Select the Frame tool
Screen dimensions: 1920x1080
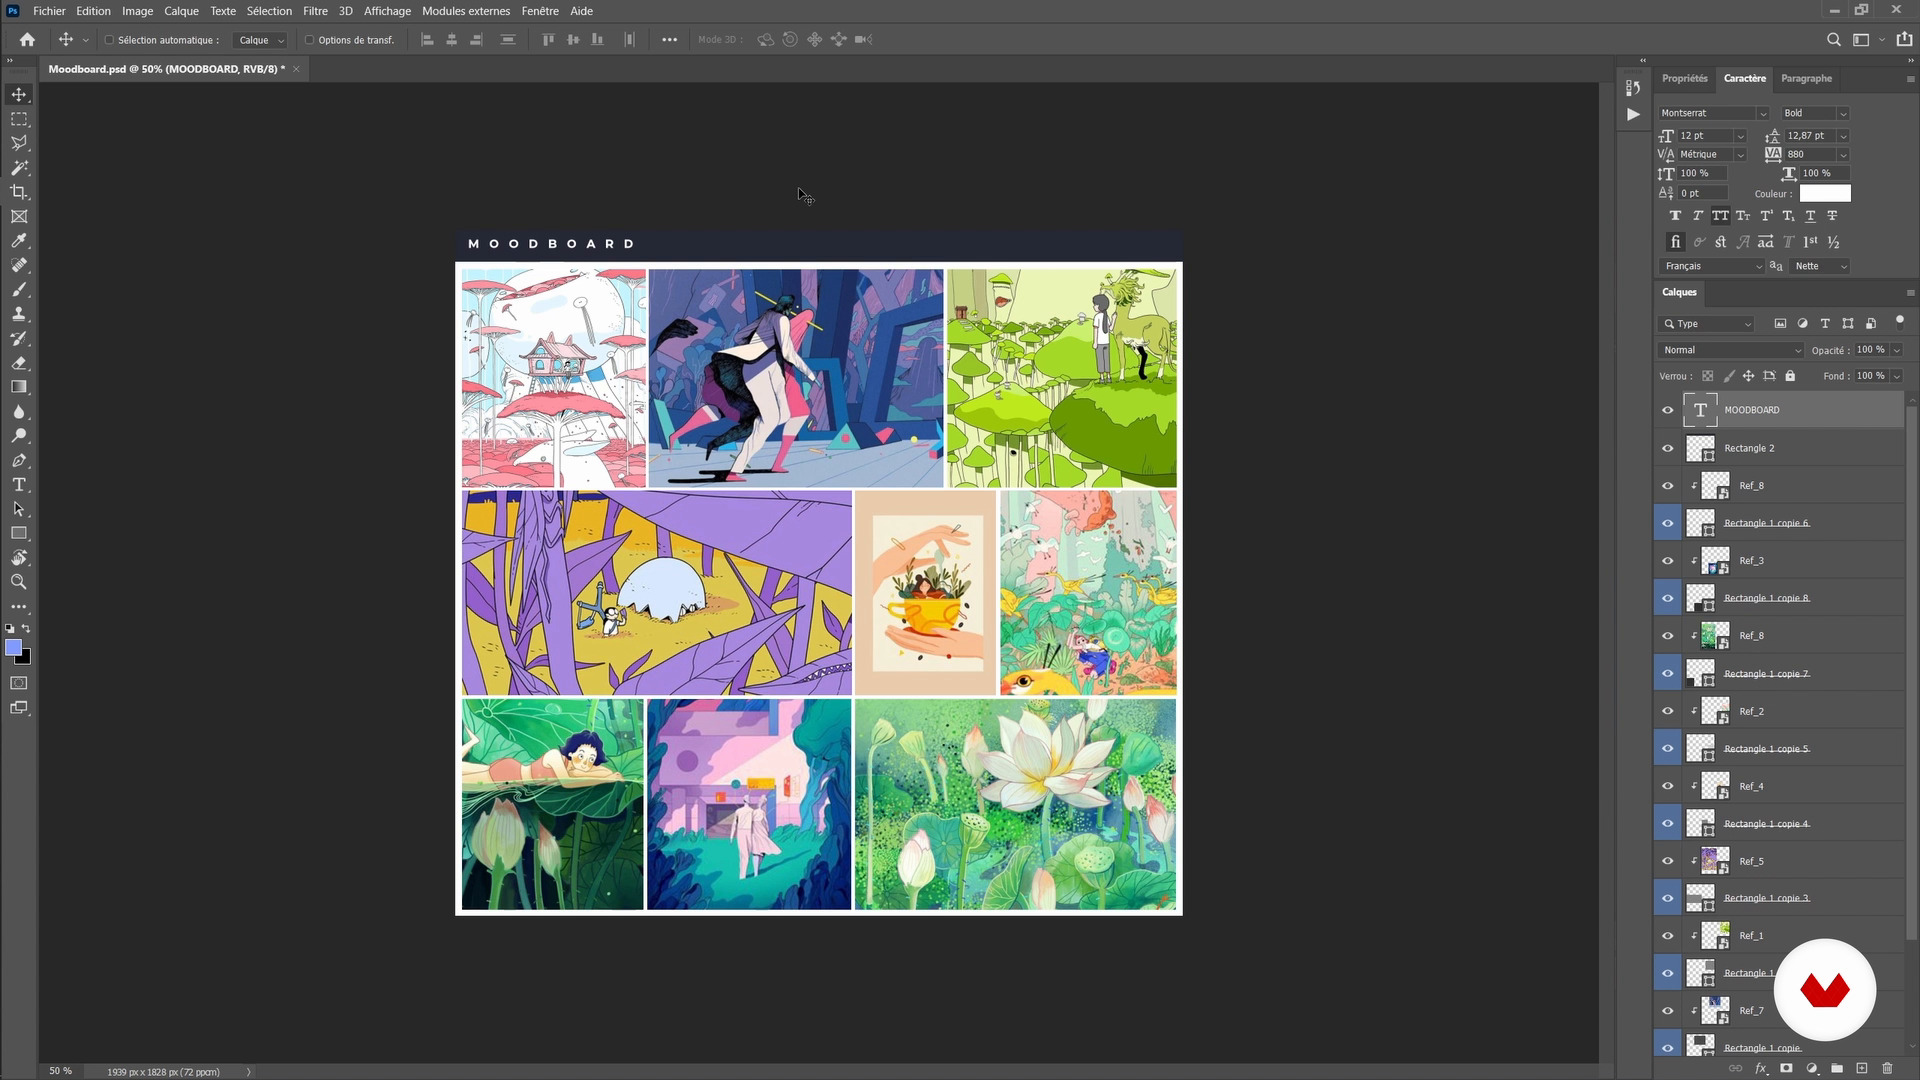coord(19,216)
